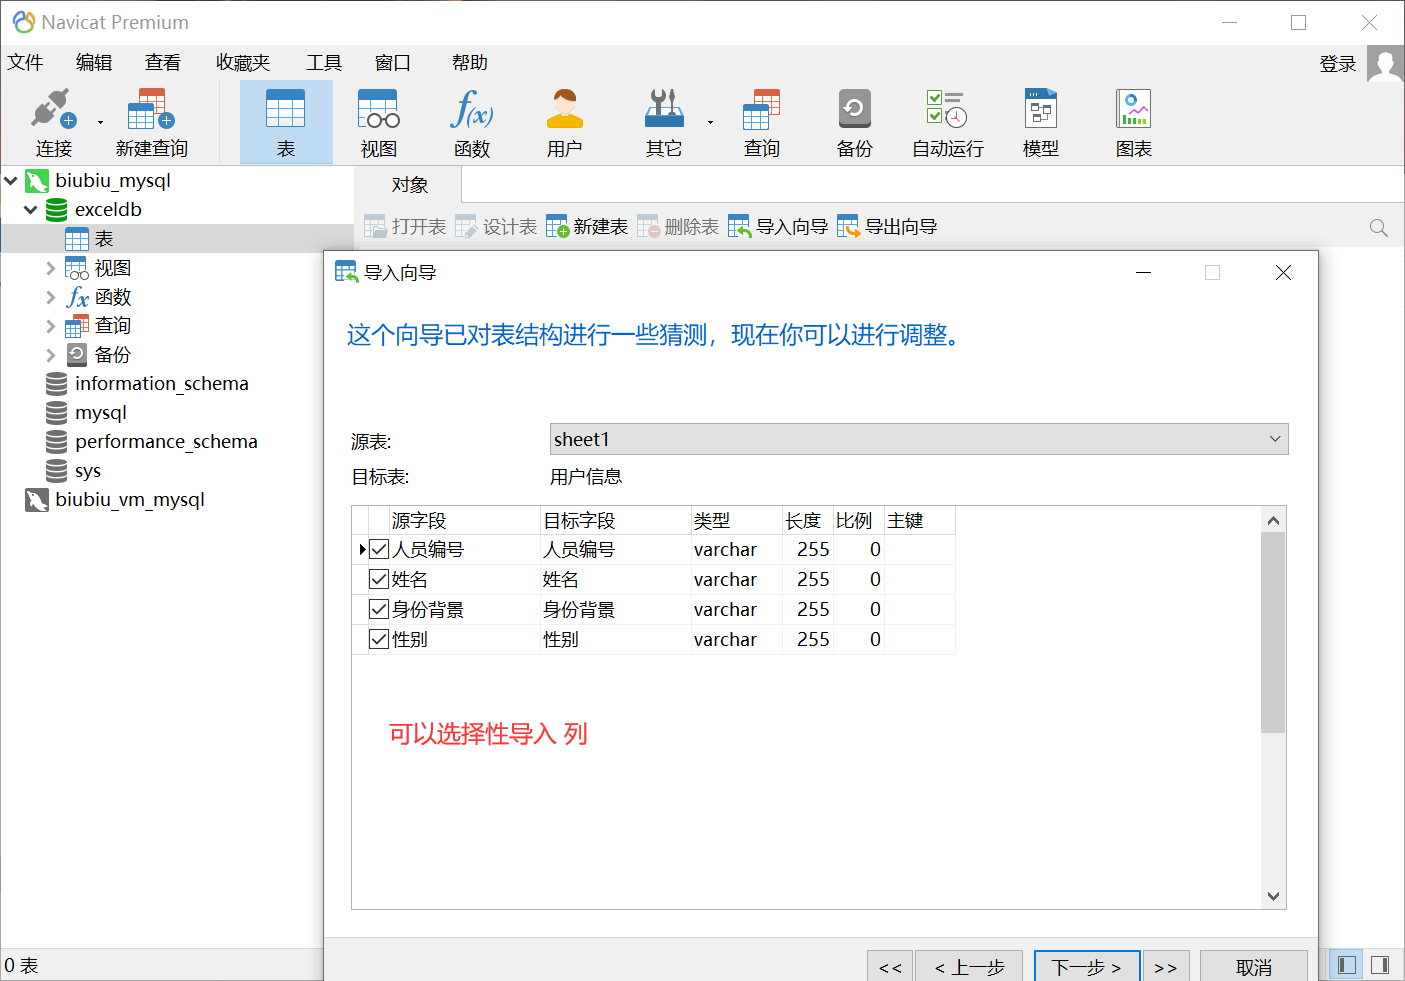Viewport: 1405px width, 981px height.
Task: Click the 登录 link
Action: pos(1338,64)
